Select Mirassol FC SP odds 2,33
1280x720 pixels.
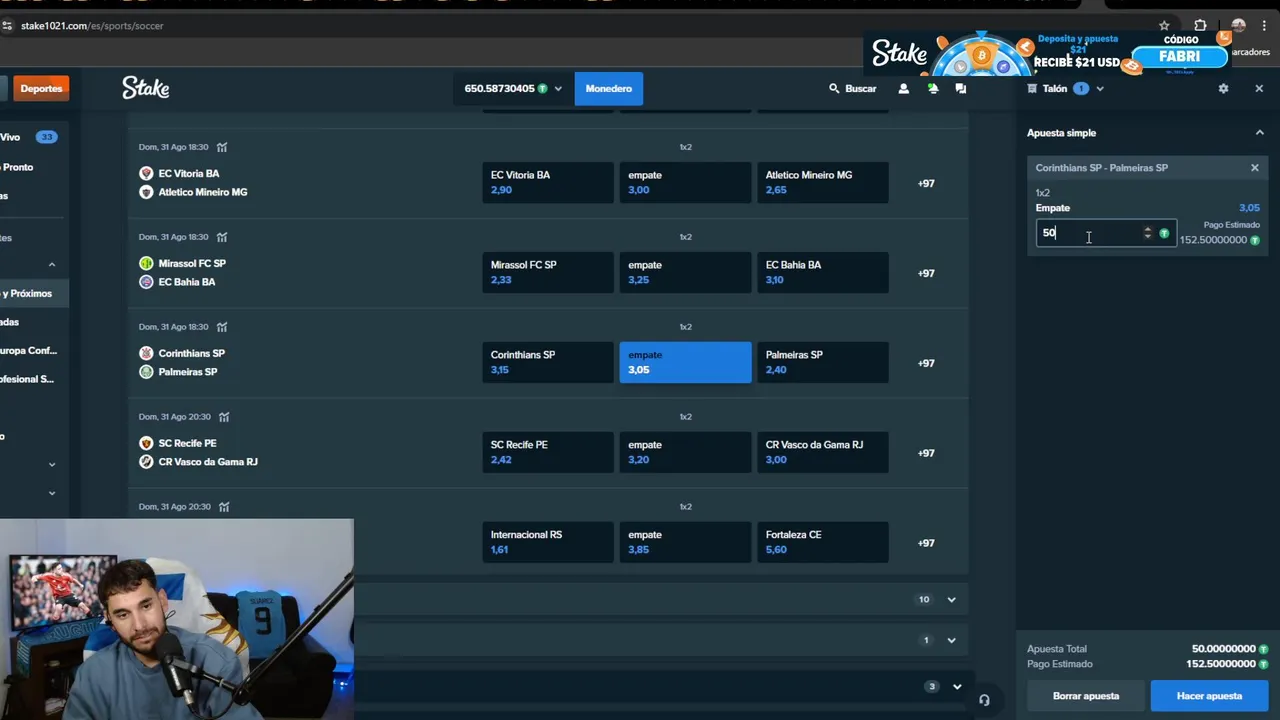547,272
